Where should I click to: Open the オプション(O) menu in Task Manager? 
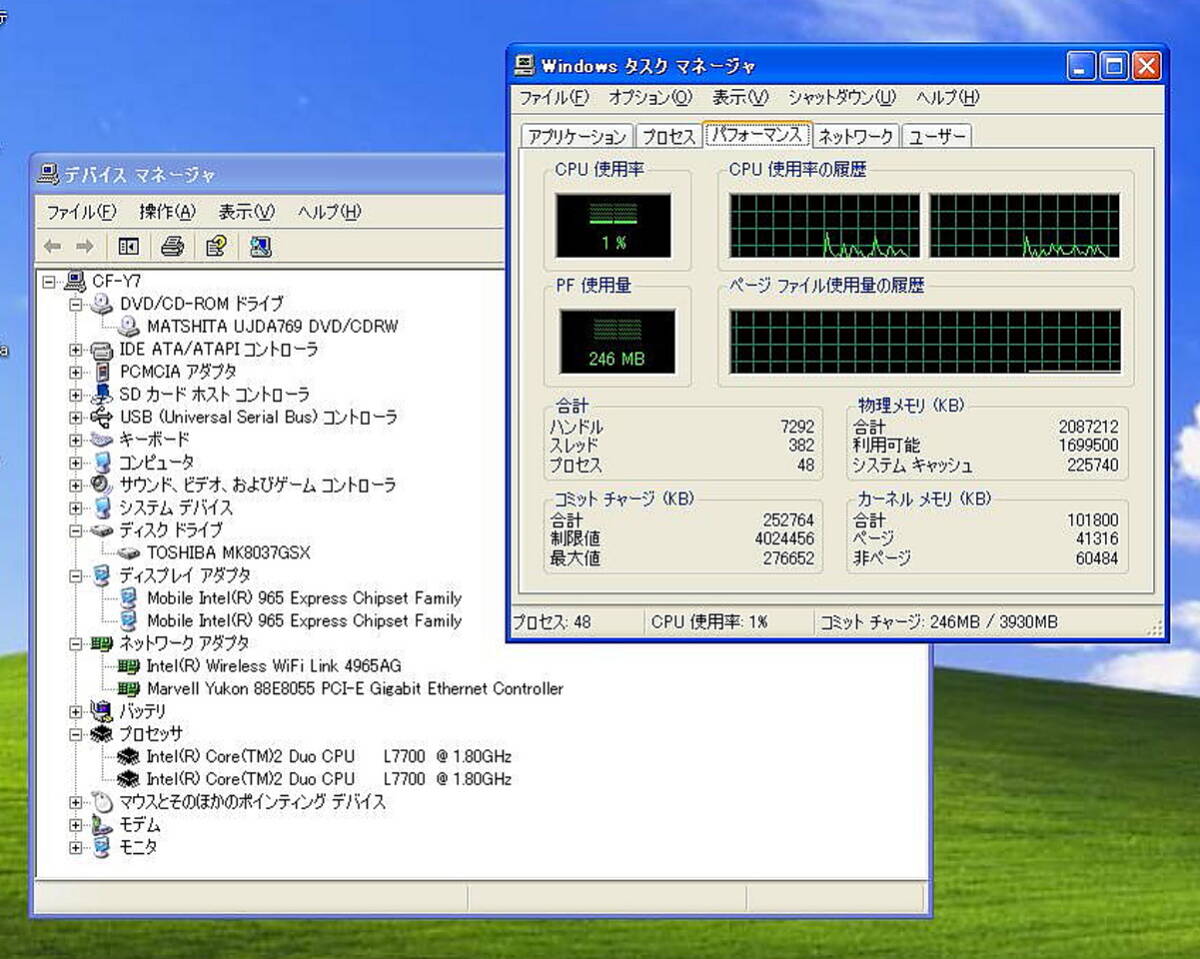coord(650,98)
